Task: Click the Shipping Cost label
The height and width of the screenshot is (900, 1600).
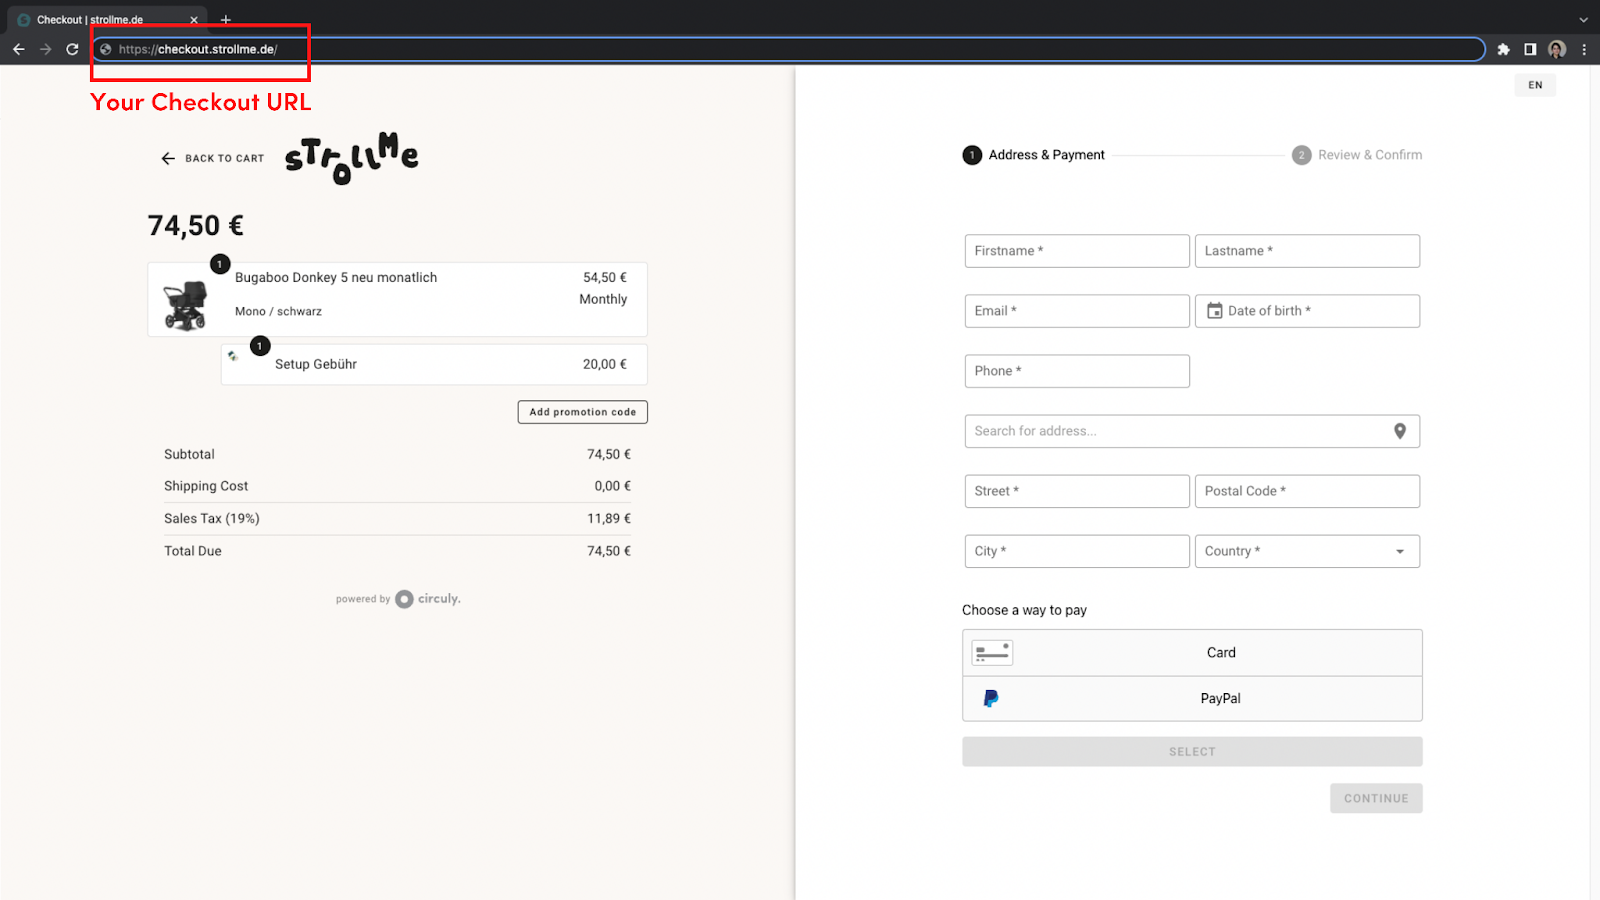Action: (206, 486)
